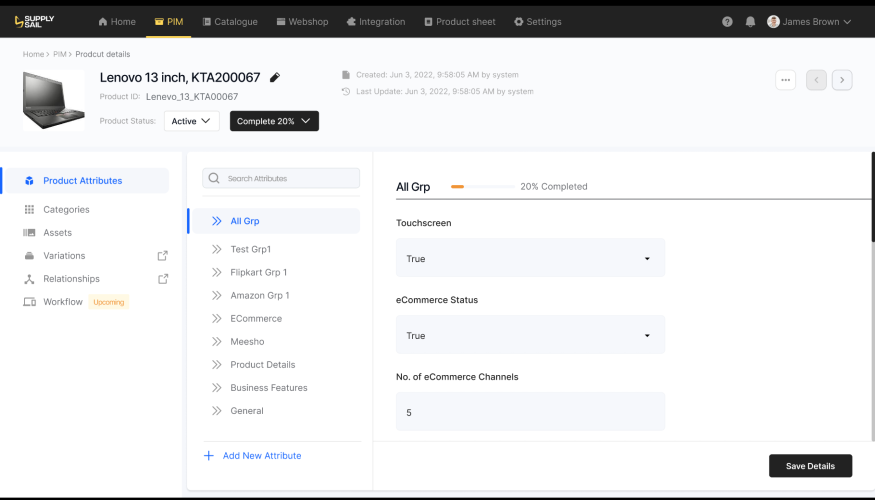Open Assets in the sidebar

[x=57, y=233]
